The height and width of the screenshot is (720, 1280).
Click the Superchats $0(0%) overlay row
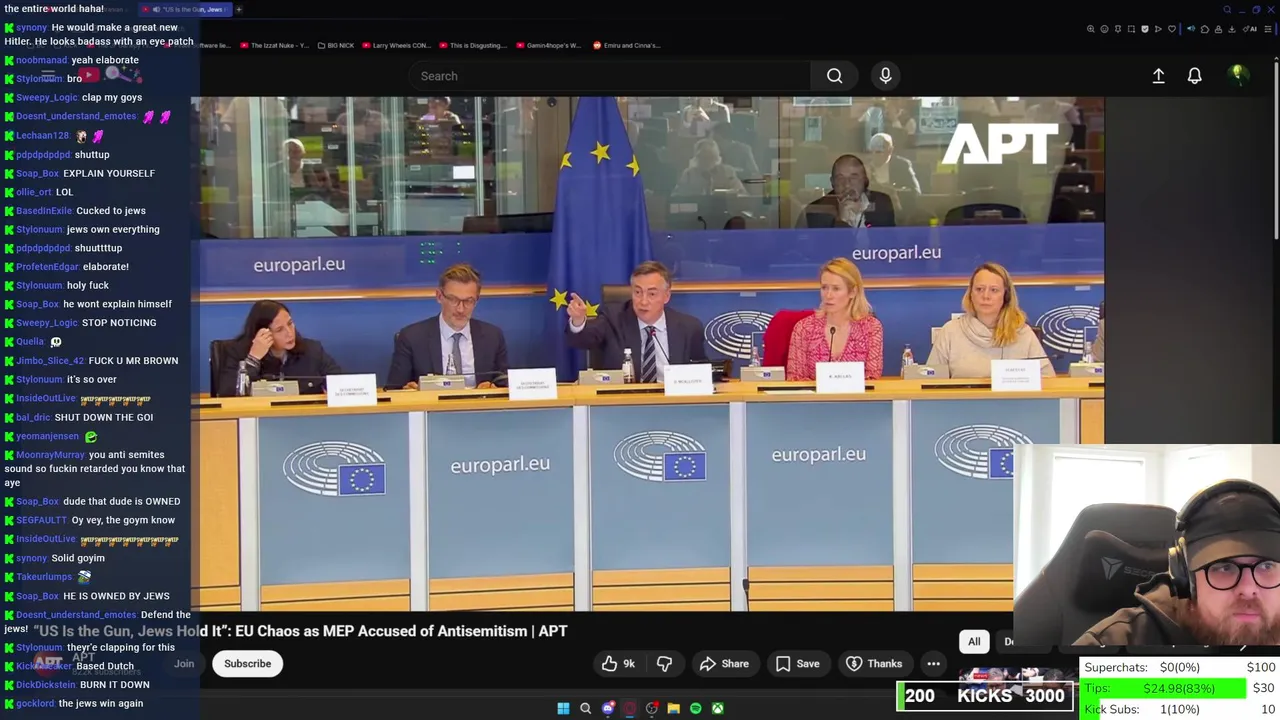tap(1180, 667)
